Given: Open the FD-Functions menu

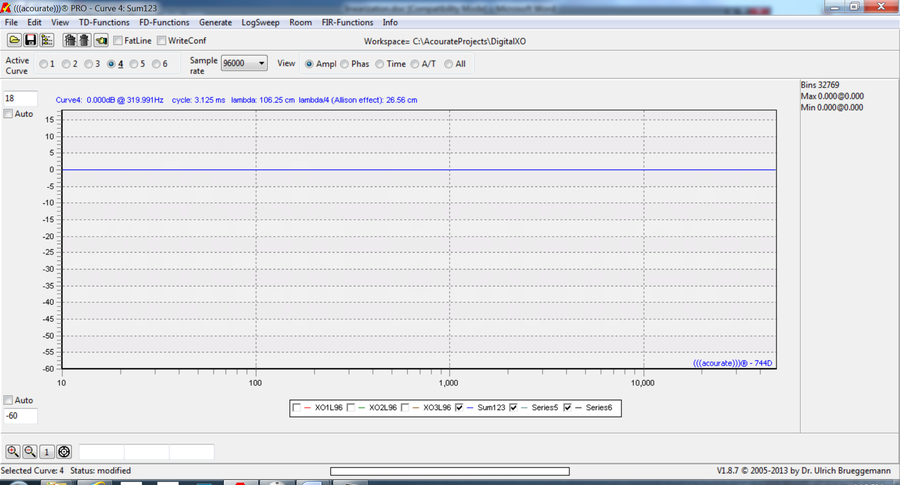Looking at the screenshot, I should (164, 22).
